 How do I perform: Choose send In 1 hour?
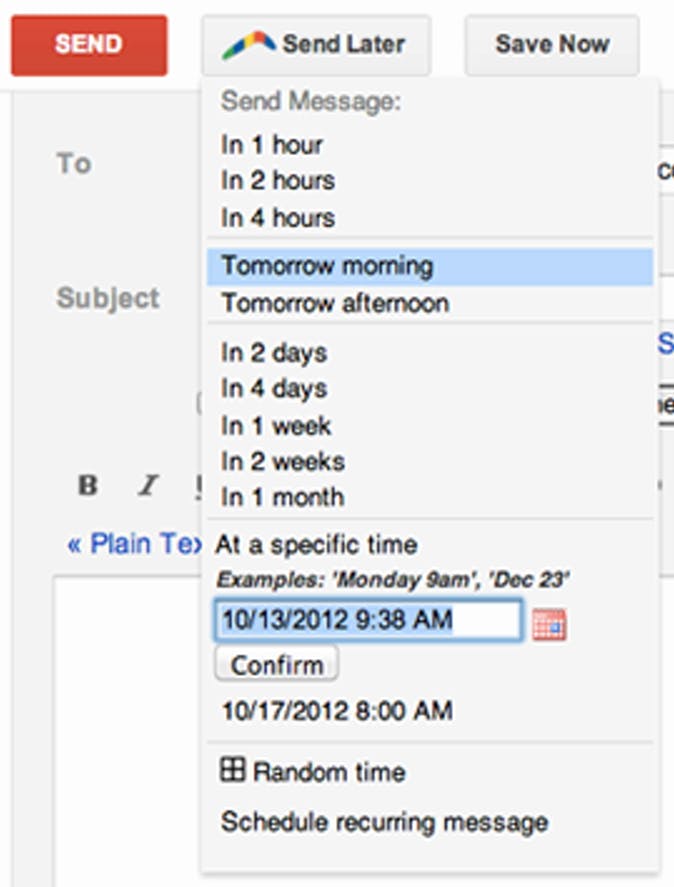click(x=272, y=145)
